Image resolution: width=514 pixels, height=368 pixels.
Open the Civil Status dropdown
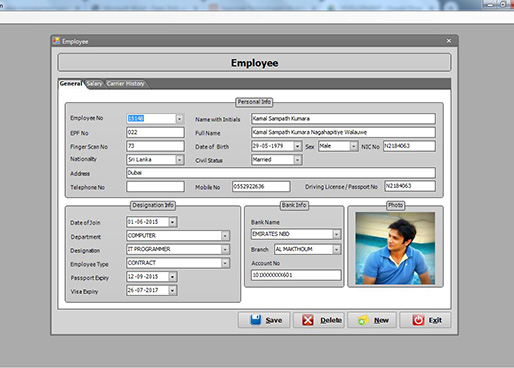coord(297,160)
